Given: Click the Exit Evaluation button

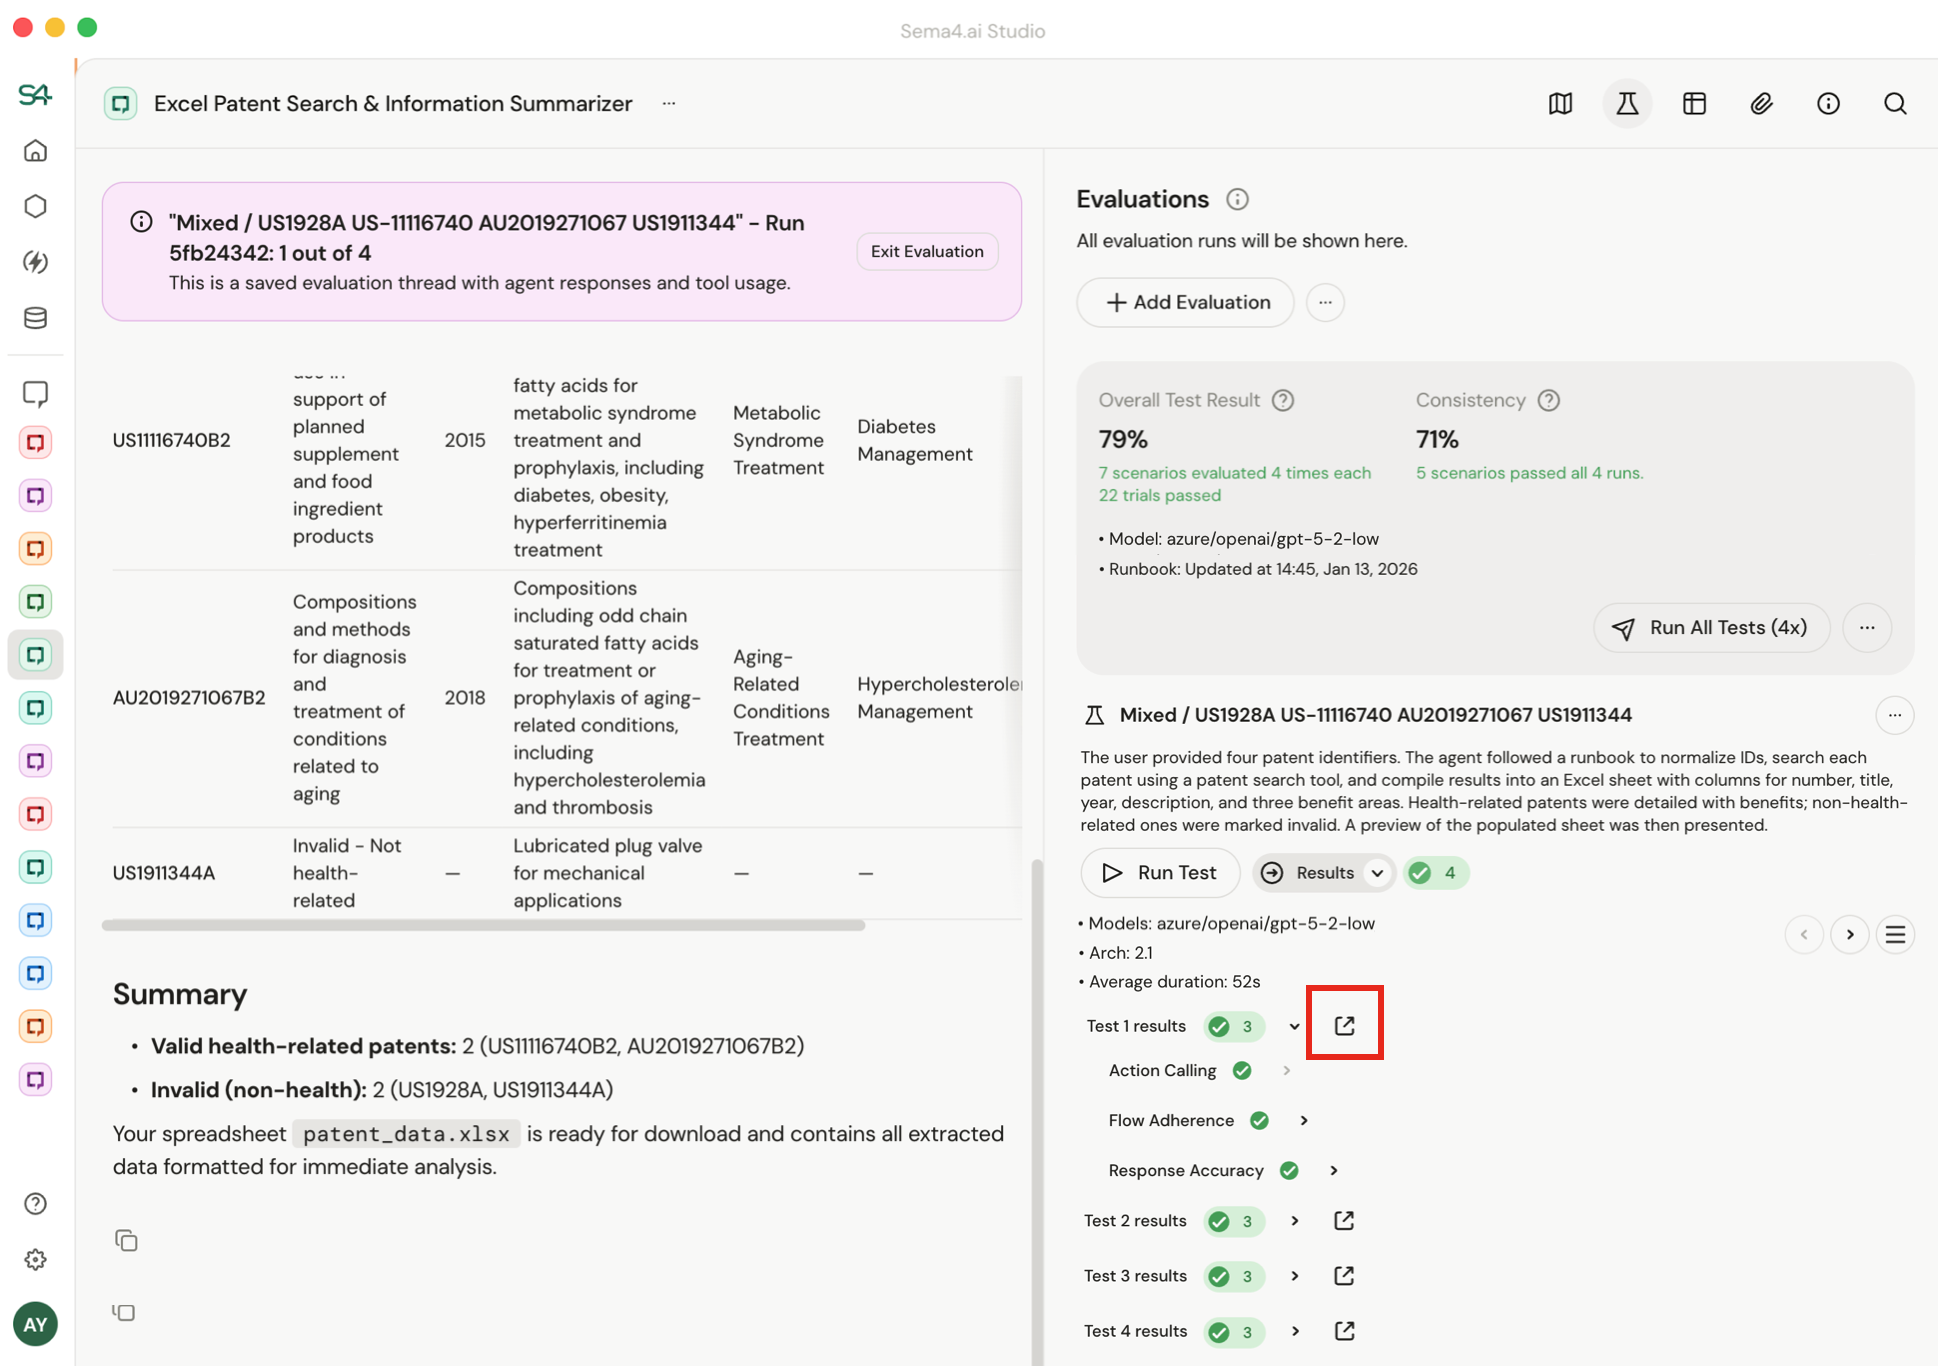Looking at the screenshot, I should pyautogui.click(x=926, y=251).
